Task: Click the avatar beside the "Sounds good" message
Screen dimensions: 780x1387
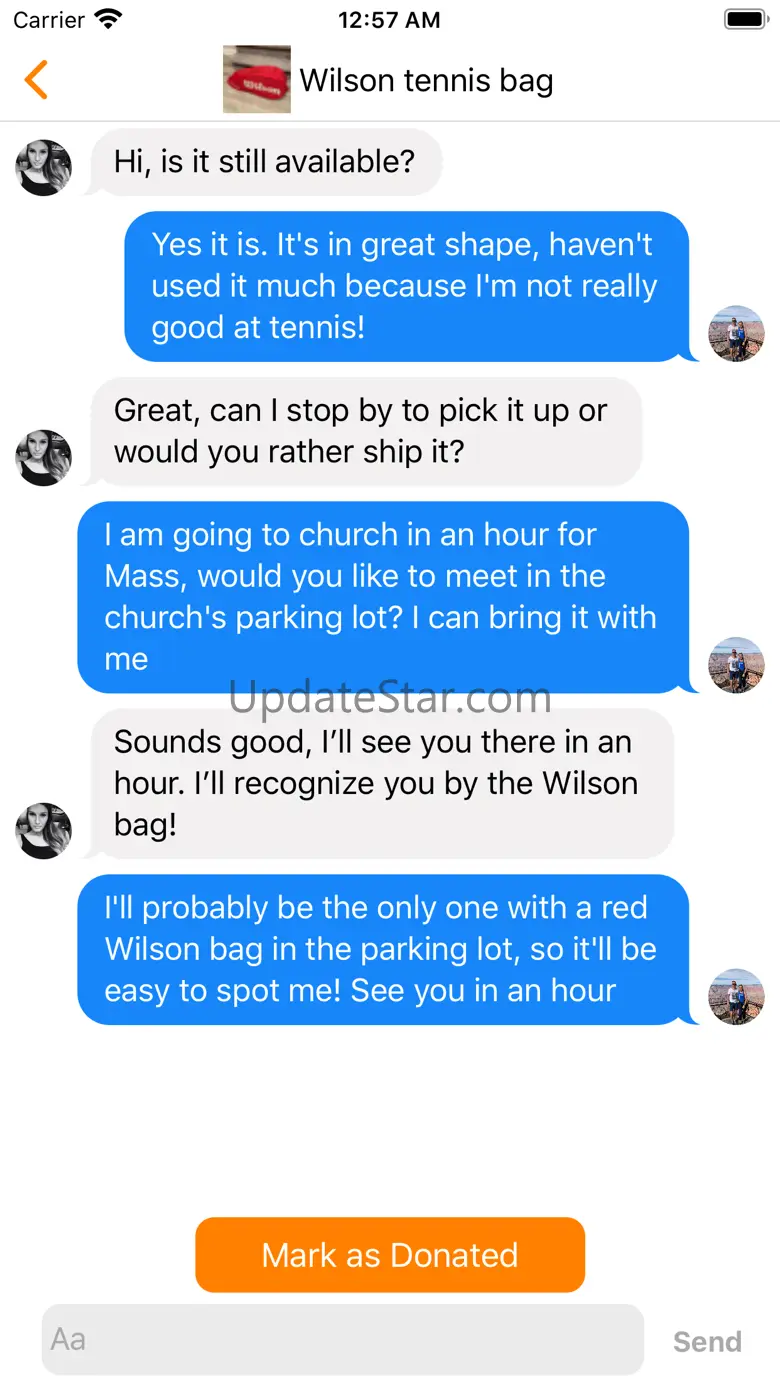Action: tap(44, 830)
